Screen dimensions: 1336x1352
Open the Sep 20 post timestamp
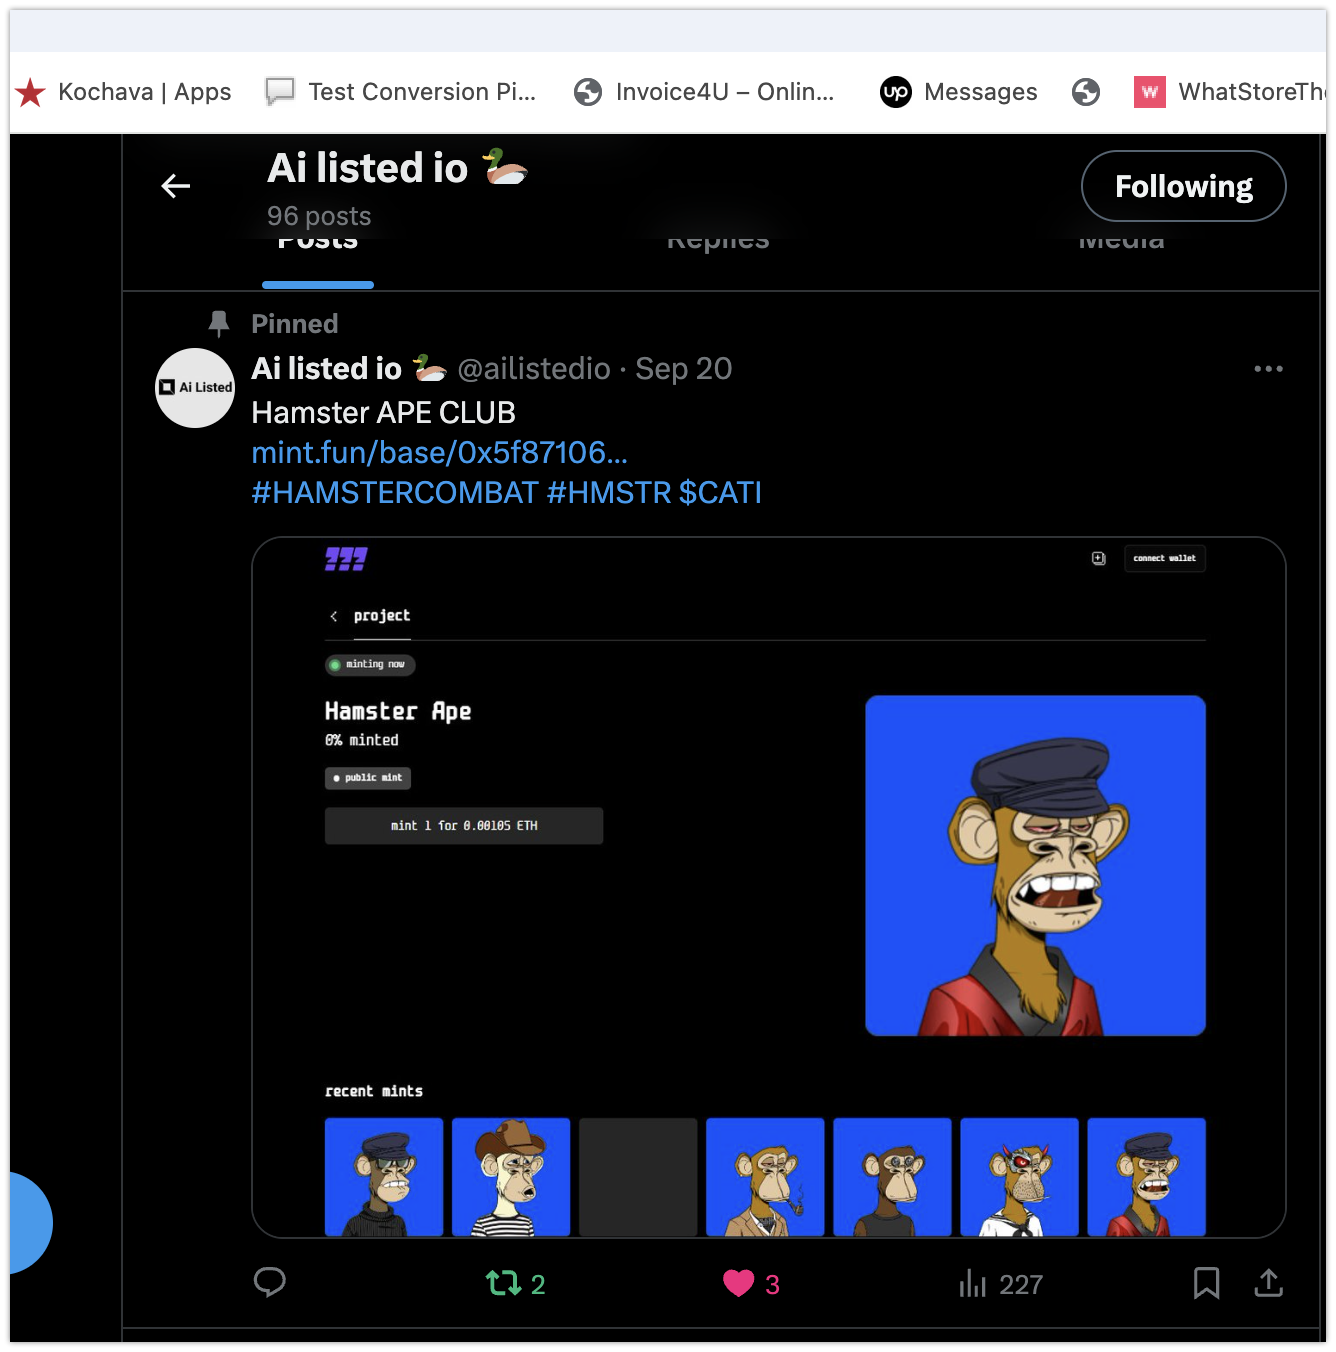tap(684, 369)
